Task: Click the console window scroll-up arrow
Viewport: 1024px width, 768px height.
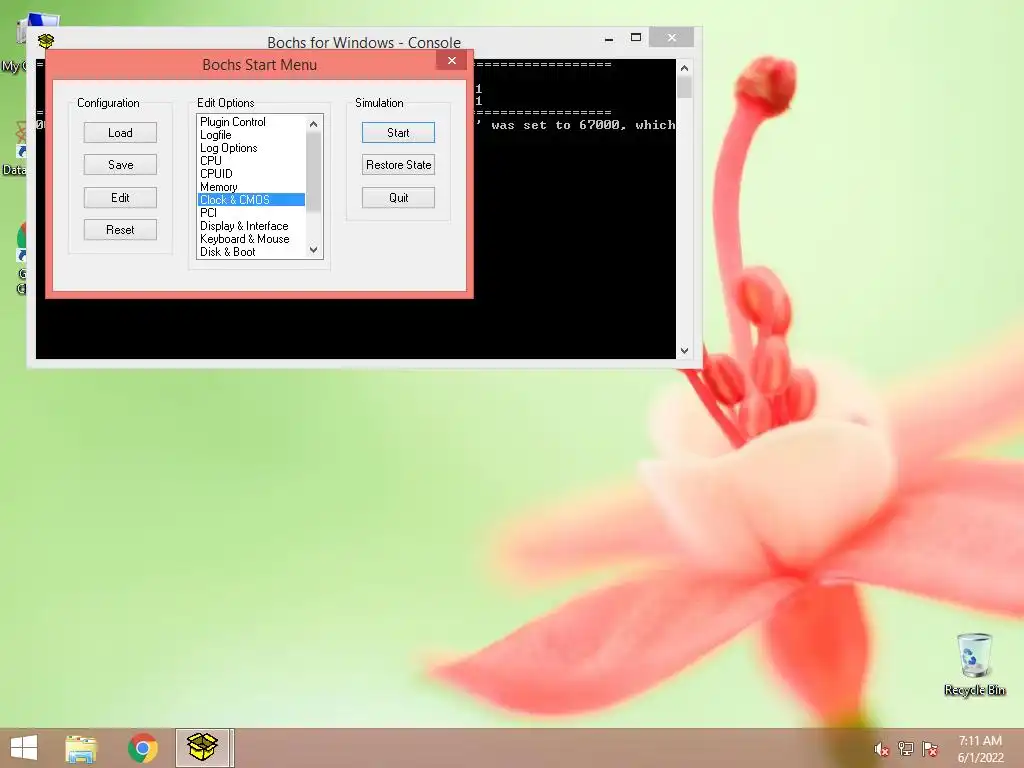Action: pyautogui.click(x=684, y=68)
